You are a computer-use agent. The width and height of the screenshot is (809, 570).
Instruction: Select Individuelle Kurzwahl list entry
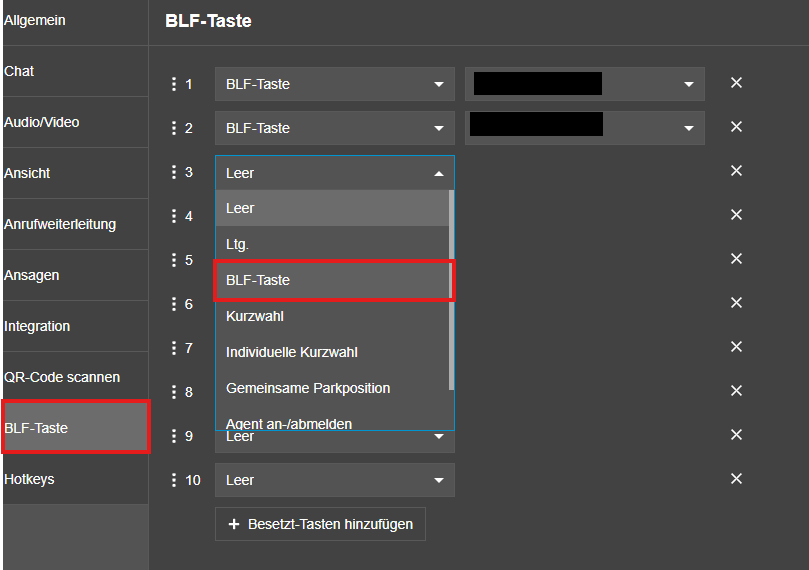[334, 352]
